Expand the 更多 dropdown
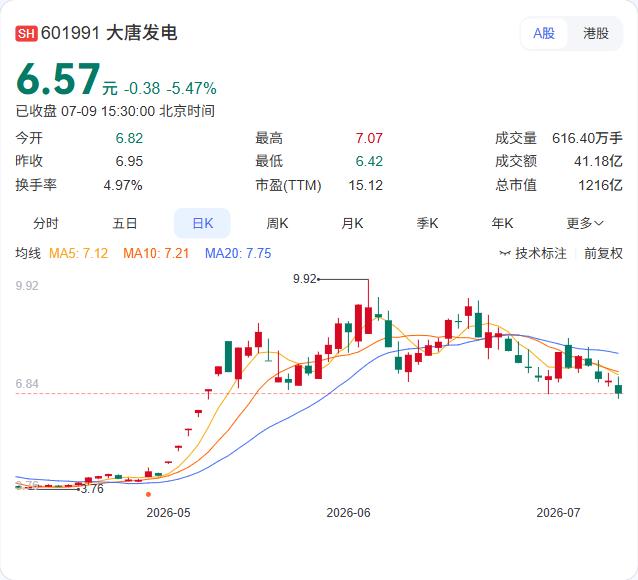 click(585, 223)
